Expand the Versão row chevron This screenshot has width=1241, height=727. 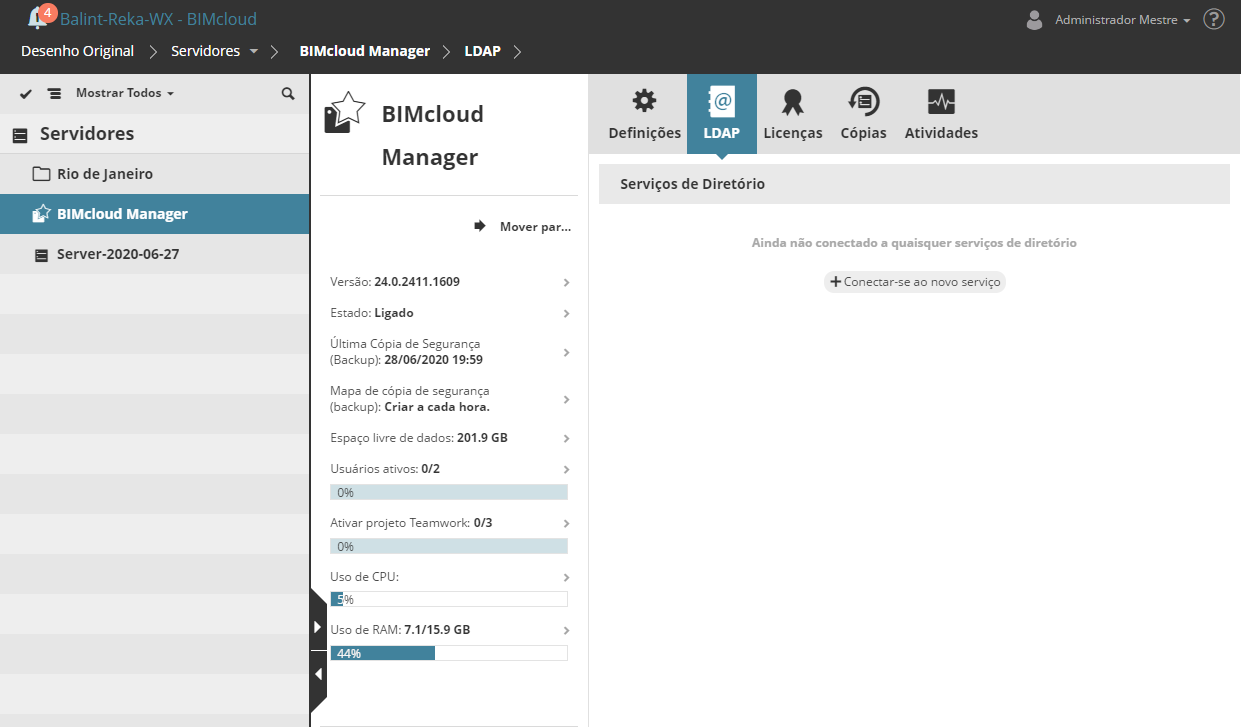coord(566,283)
